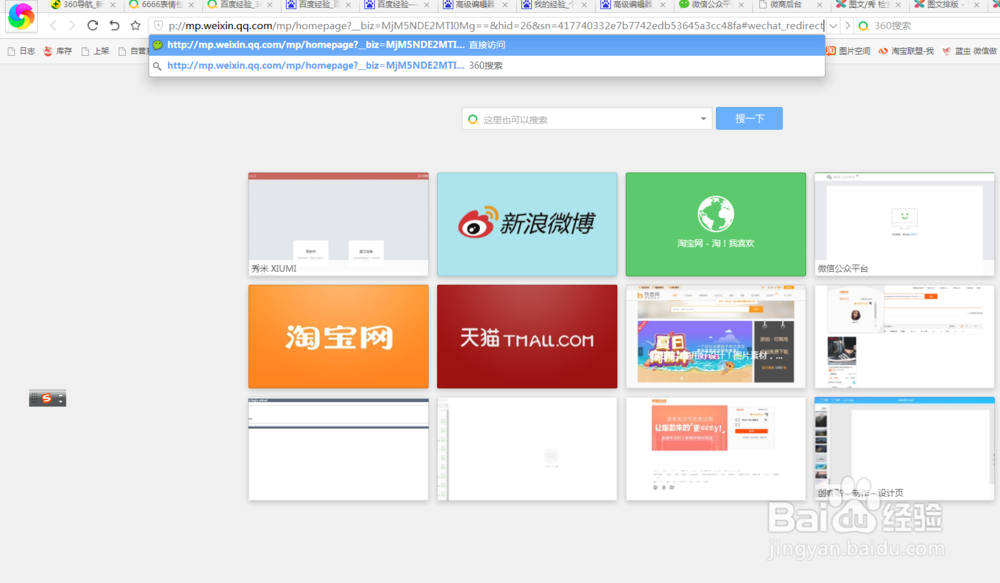Open the 天猫 TMALL.COM tile
Screen dimensions: 1000x583
pyautogui.click(x=527, y=336)
